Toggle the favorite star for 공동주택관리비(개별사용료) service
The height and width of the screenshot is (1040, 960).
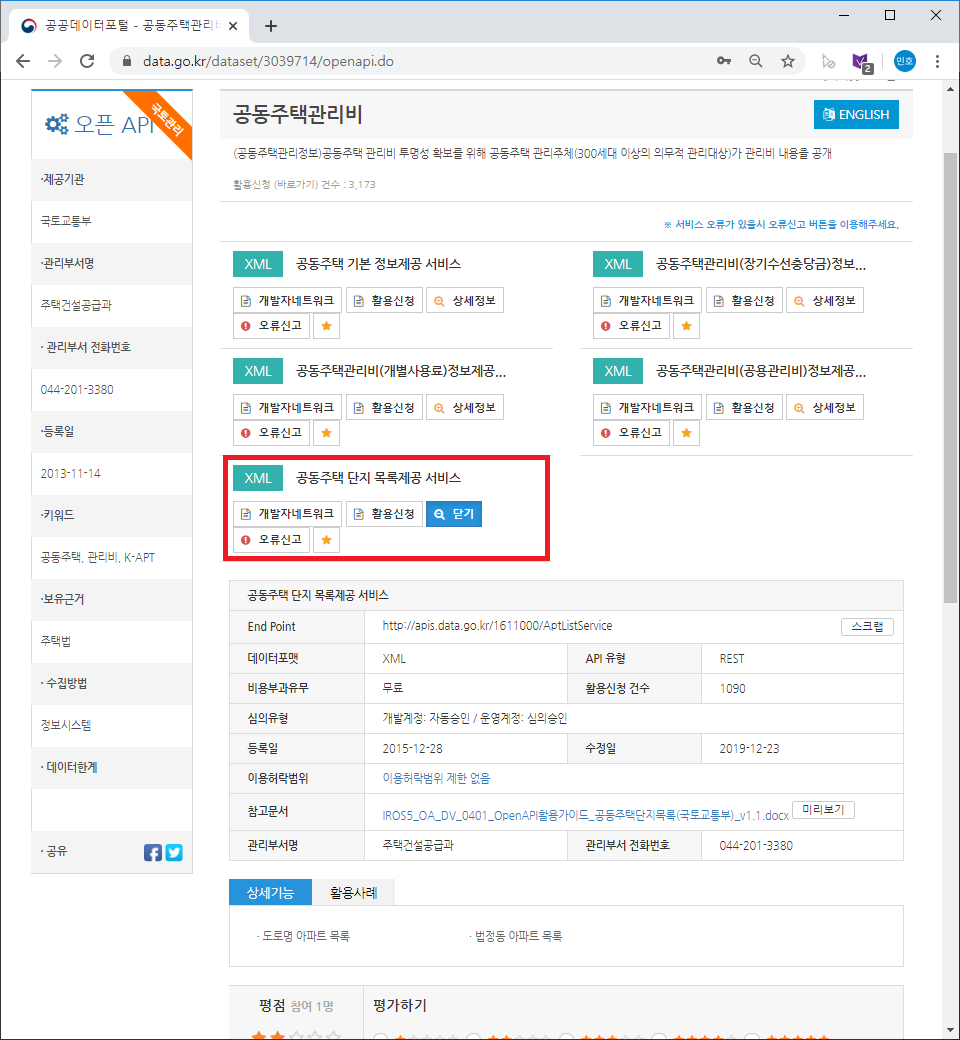(326, 432)
